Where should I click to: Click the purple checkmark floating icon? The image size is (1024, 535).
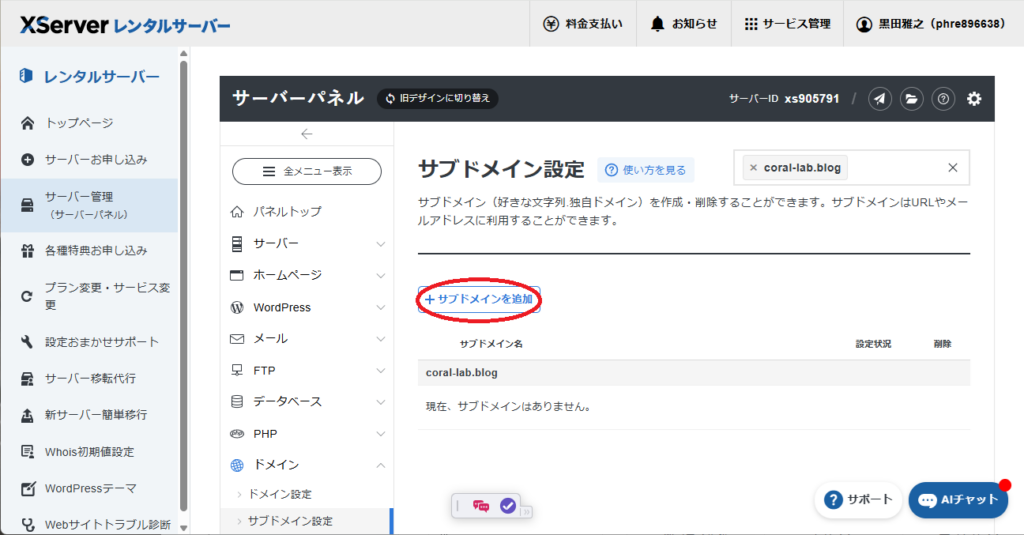tap(507, 506)
